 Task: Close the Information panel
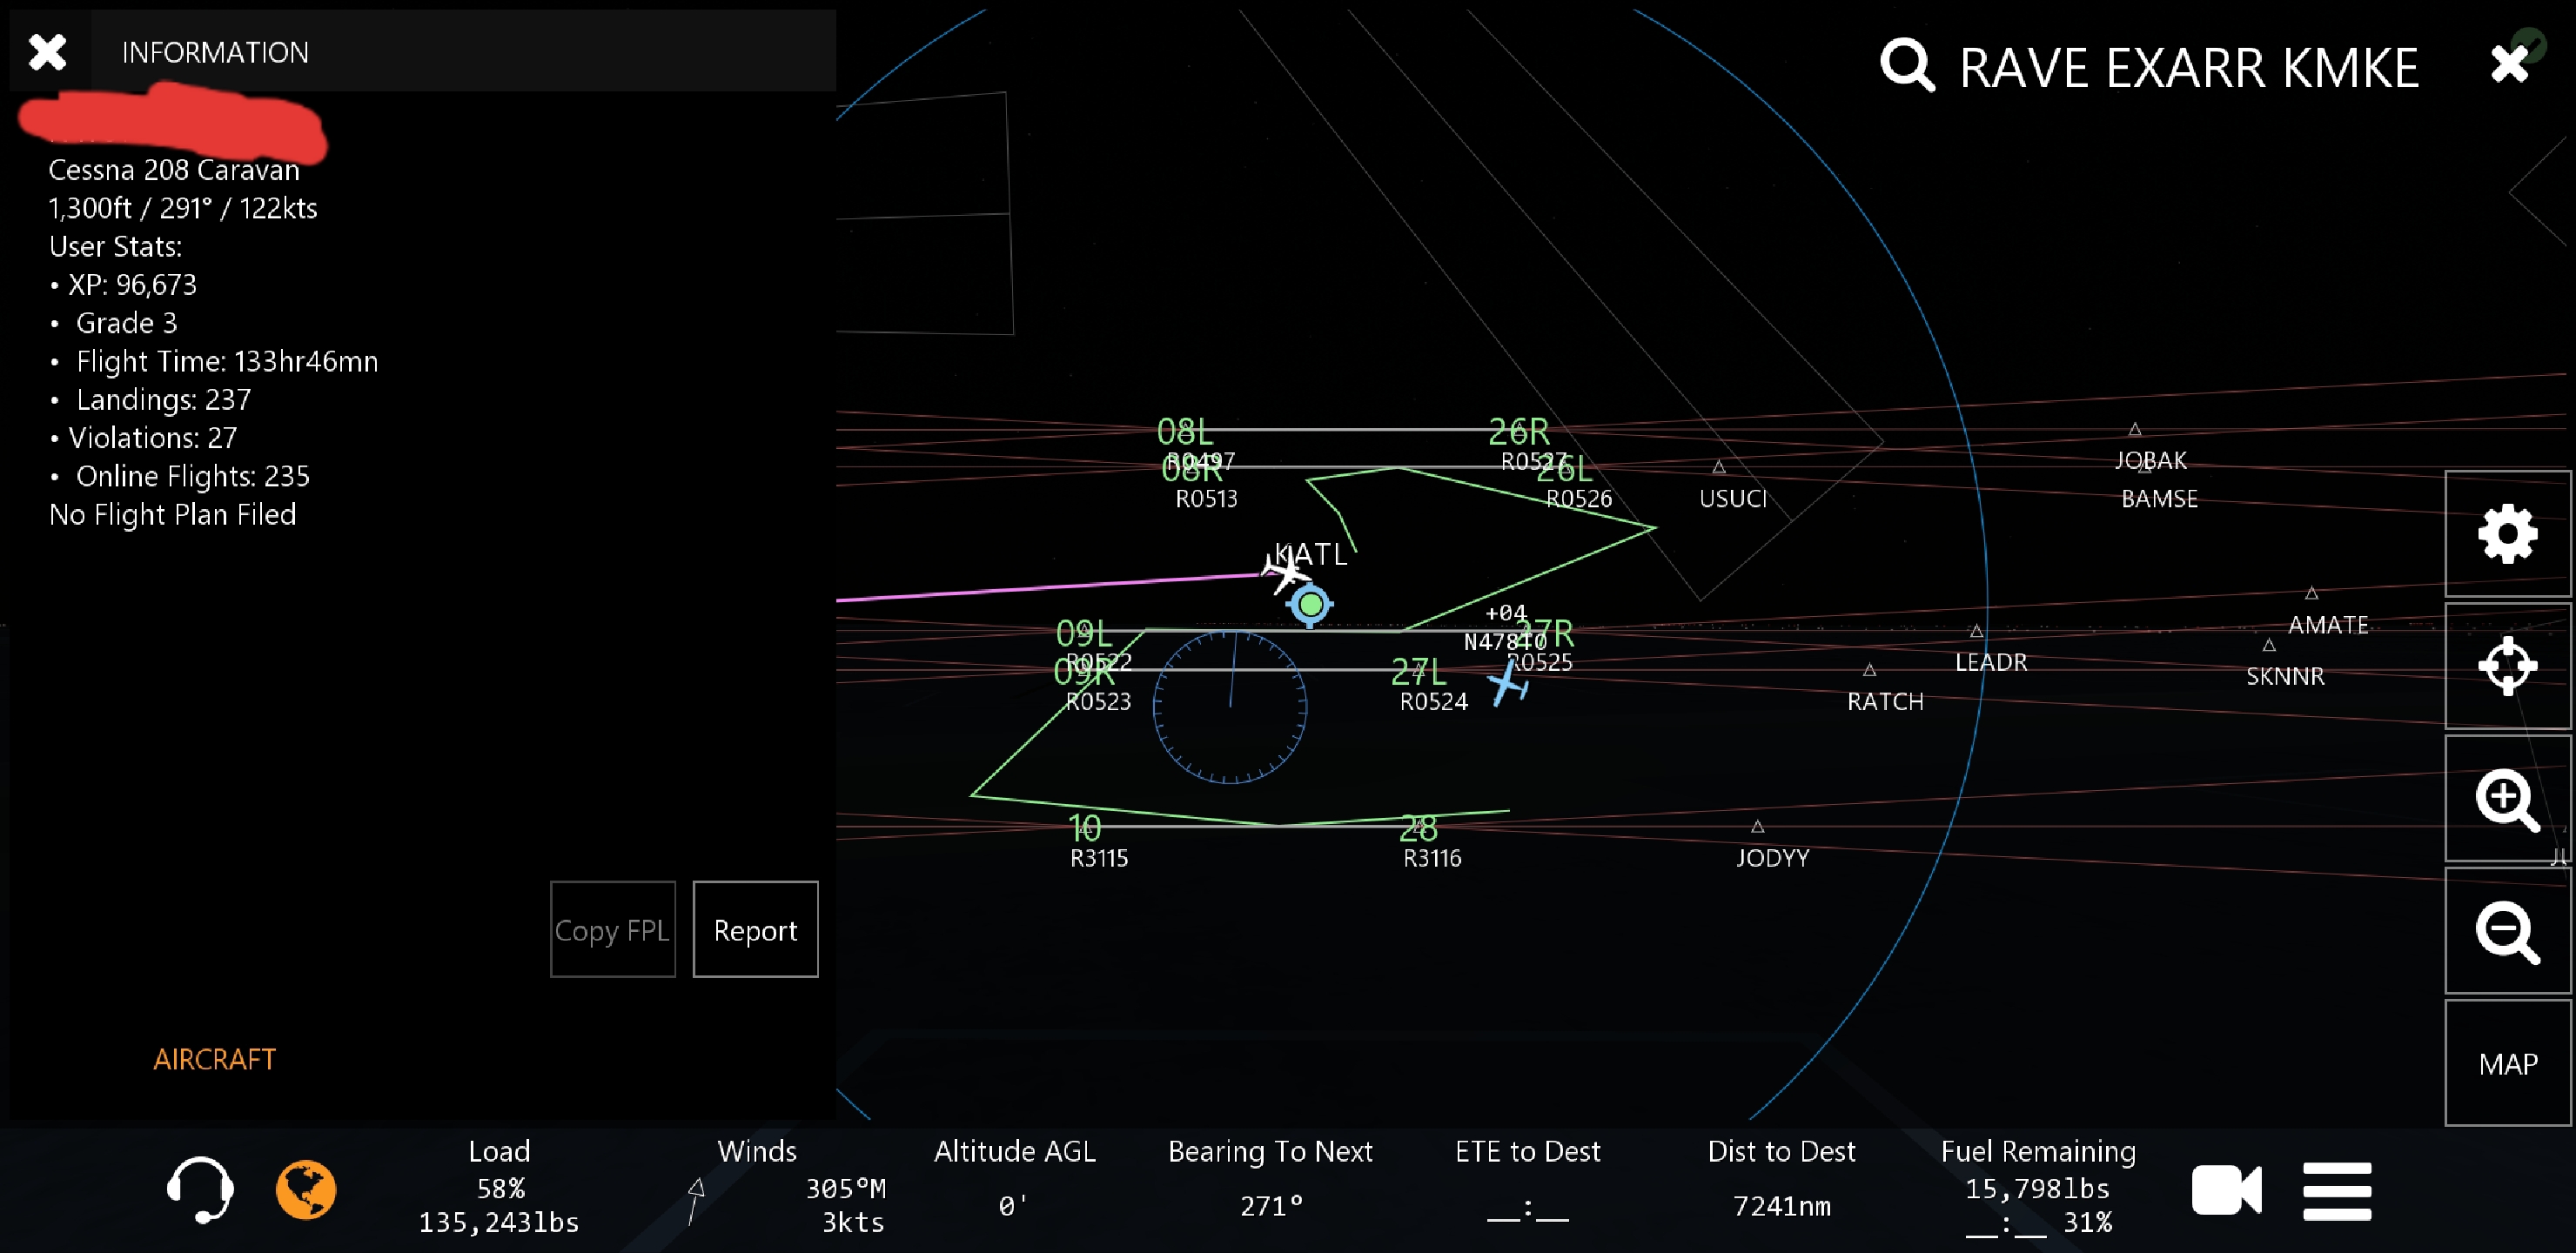pyautogui.click(x=48, y=52)
